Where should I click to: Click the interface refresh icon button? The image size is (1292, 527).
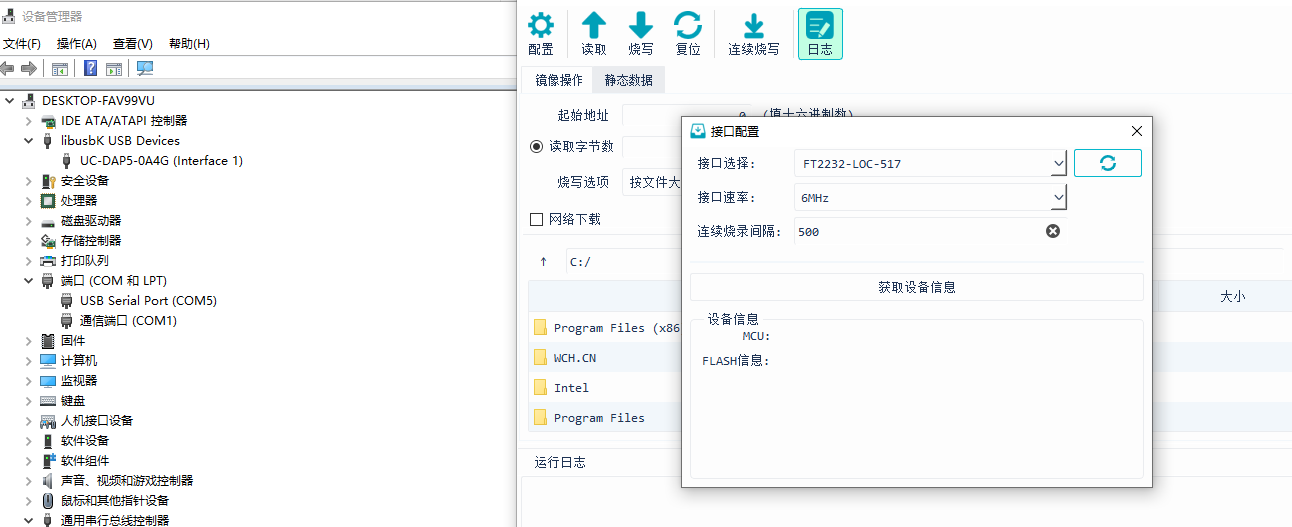point(1107,163)
